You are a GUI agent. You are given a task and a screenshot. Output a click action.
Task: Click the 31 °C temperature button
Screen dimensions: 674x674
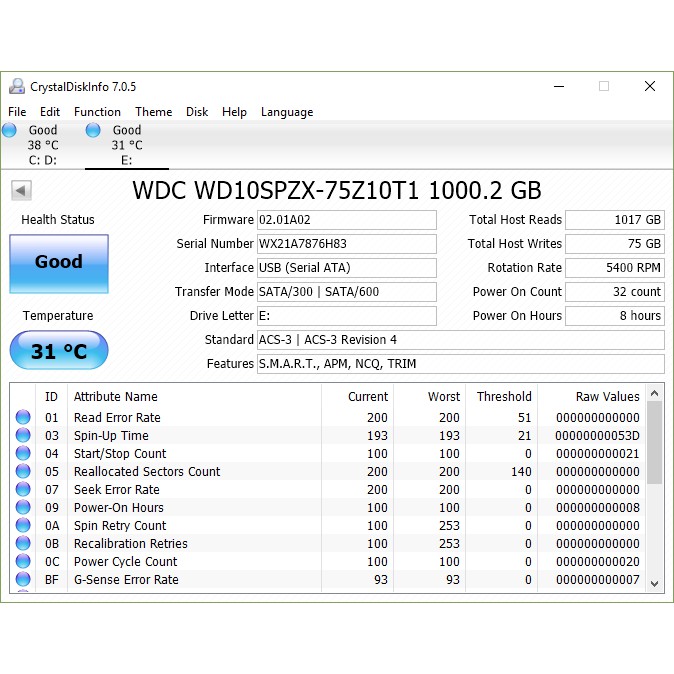[59, 351]
